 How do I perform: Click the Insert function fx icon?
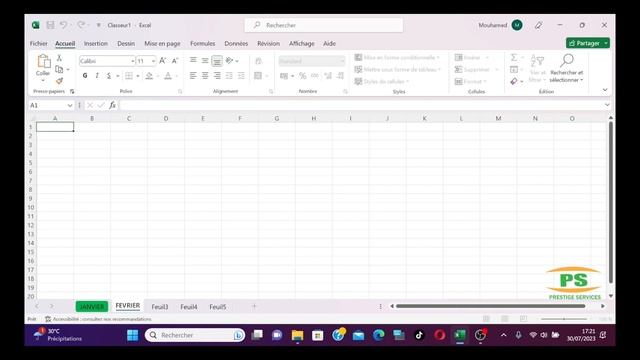[112, 105]
